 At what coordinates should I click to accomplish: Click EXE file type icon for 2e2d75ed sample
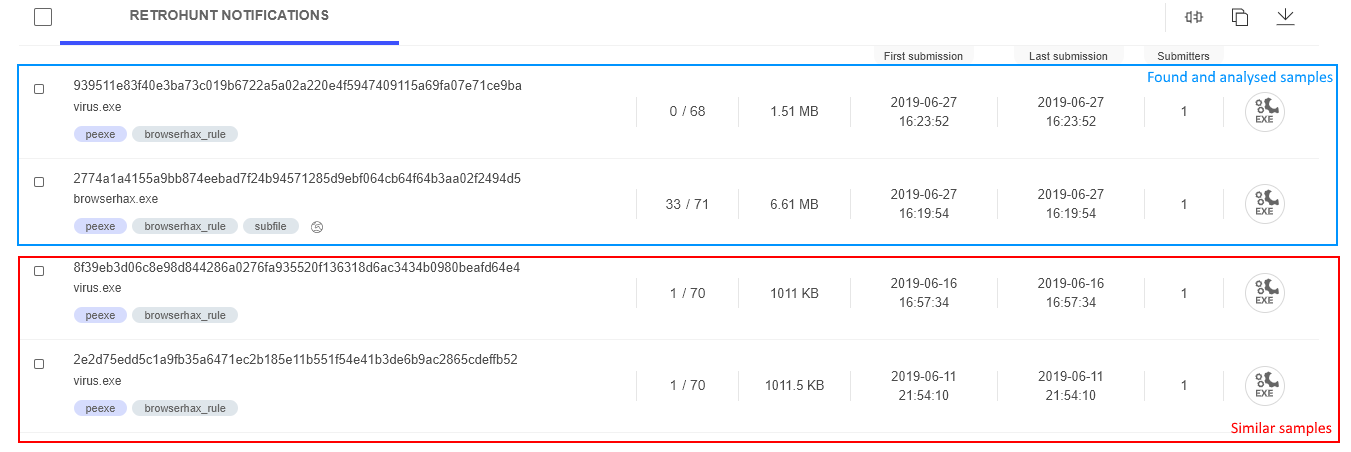pyautogui.click(x=1264, y=386)
